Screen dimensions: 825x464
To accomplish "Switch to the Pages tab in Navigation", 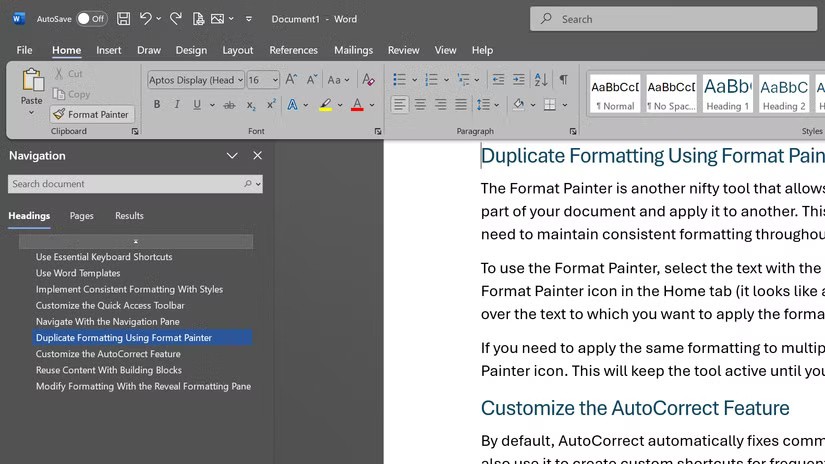I will click(x=81, y=216).
